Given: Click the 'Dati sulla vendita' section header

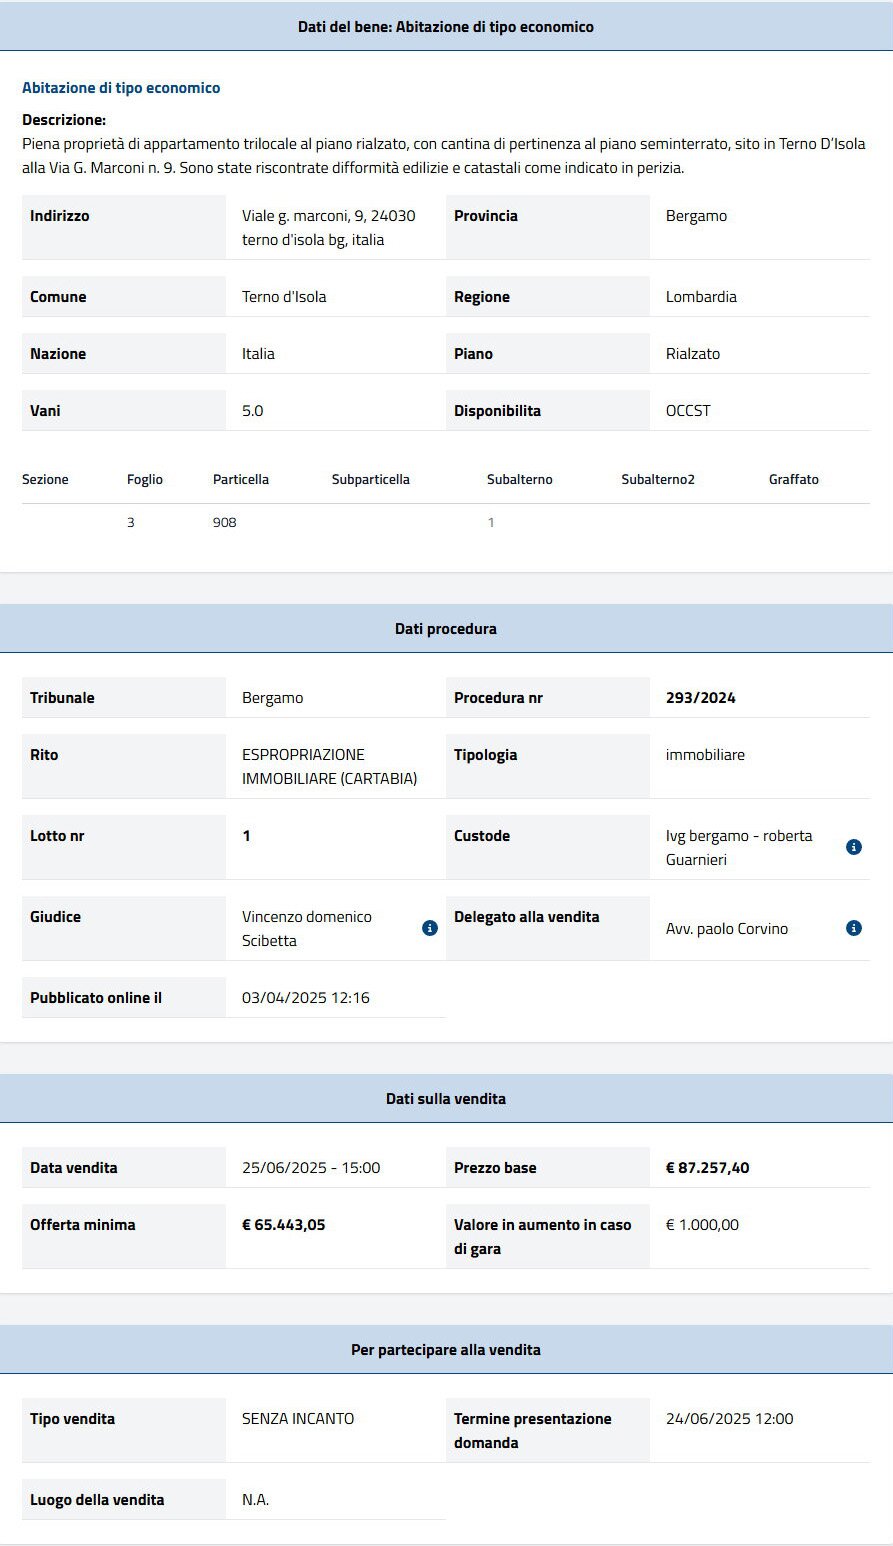Looking at the screenshot, I should click(446, 1098).
